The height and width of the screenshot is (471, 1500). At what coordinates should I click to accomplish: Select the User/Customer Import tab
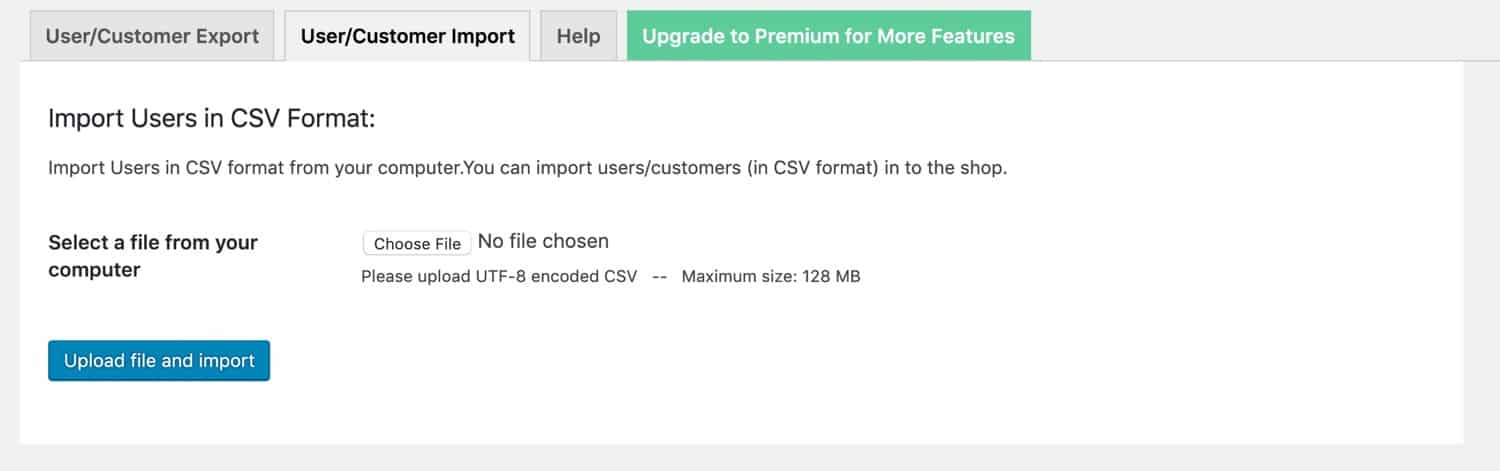(x=407, y=37)
